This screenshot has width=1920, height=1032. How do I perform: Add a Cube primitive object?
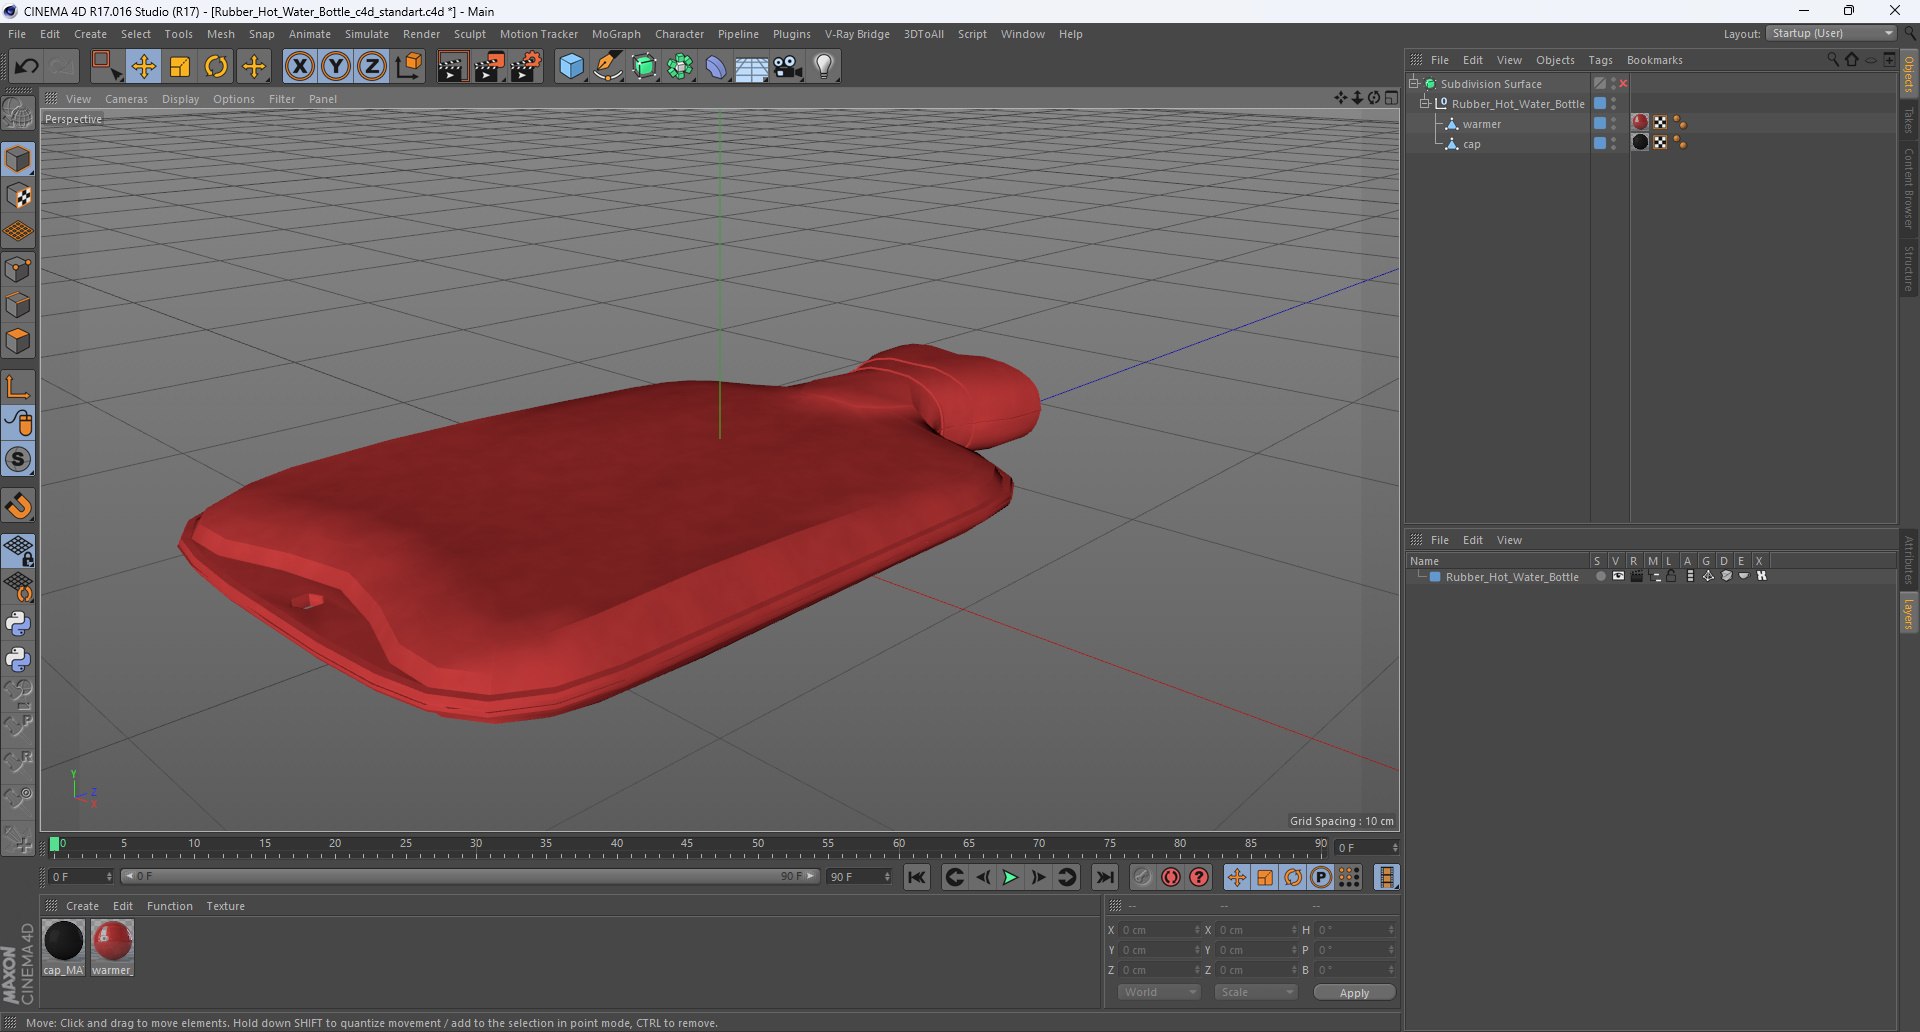coord(571,67)
